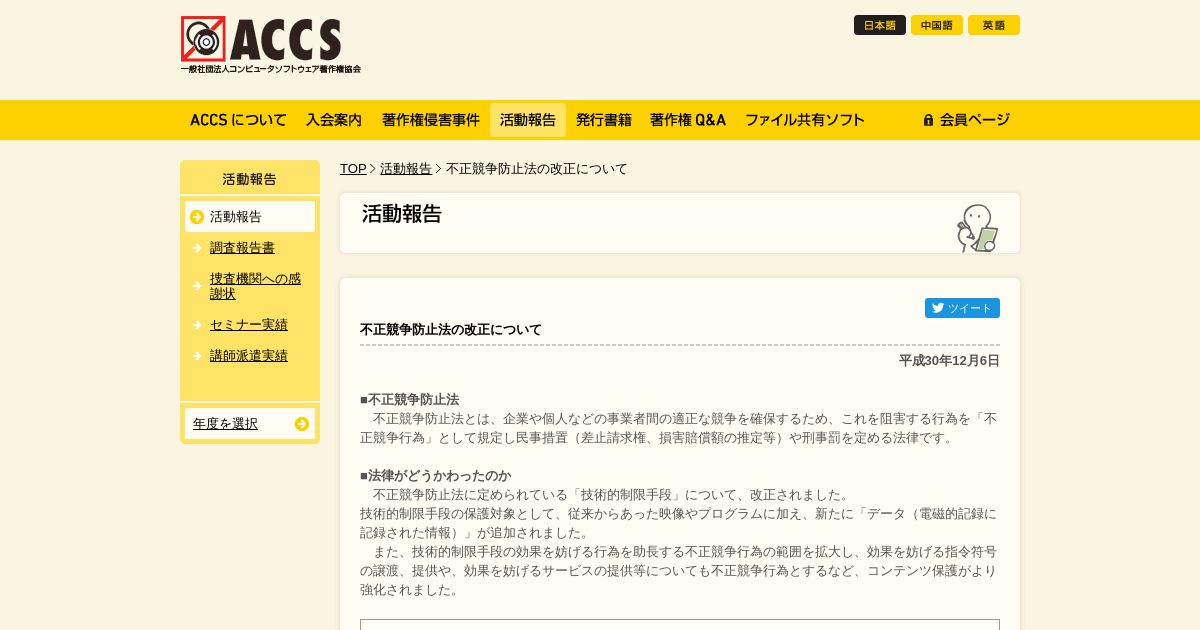Click the sidebar header 活動報告
The image size is (1200, 630).
(x=250, y=179)
